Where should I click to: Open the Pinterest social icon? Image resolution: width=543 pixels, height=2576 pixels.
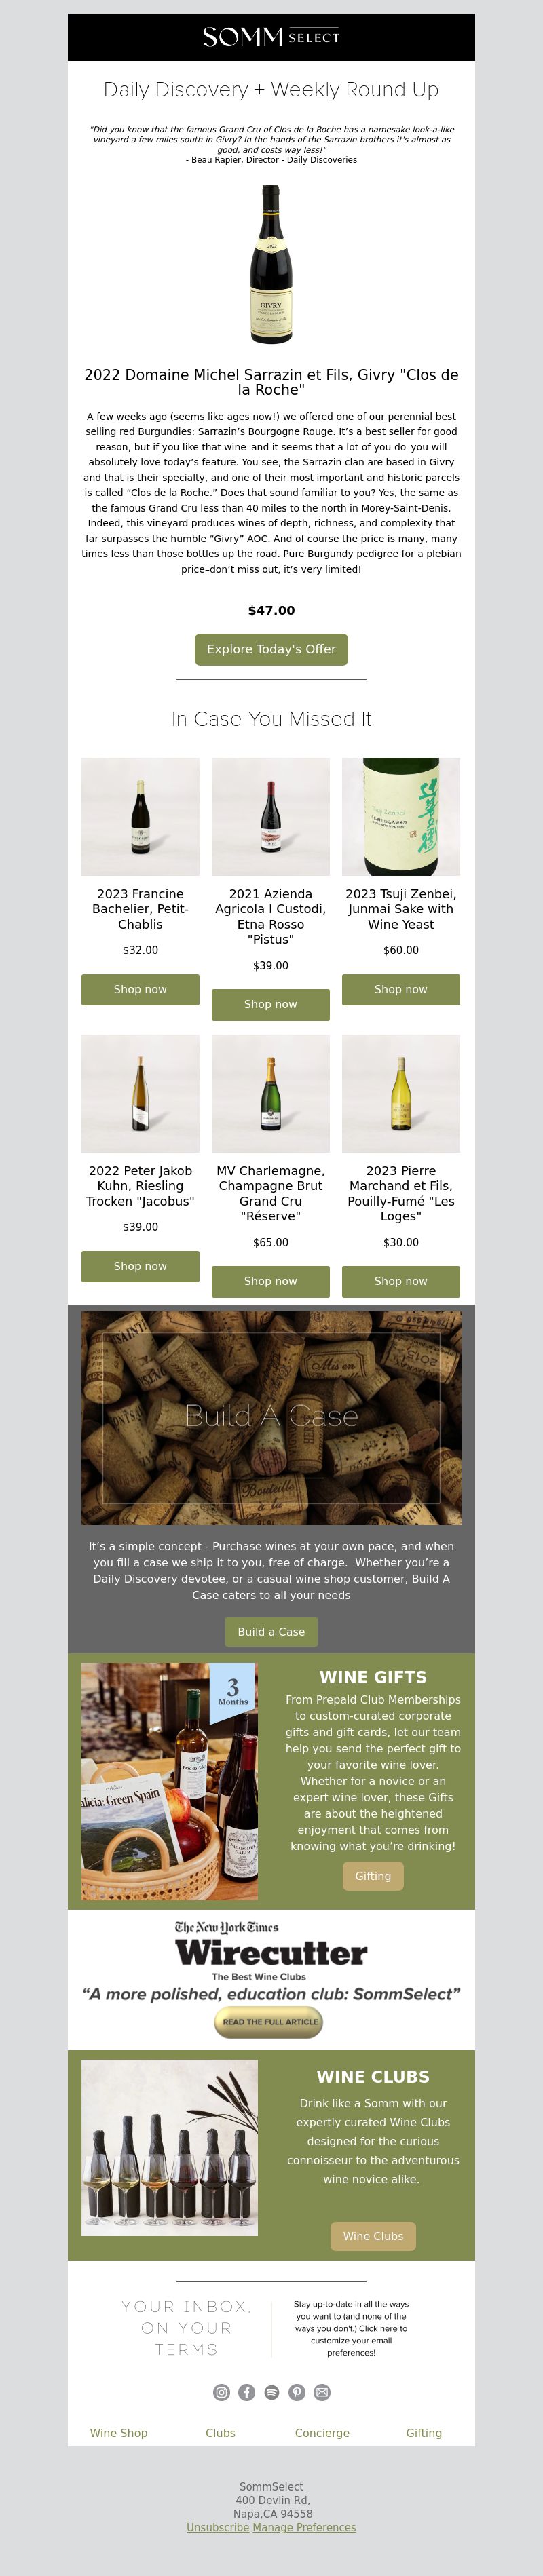tap(297, 2393)
